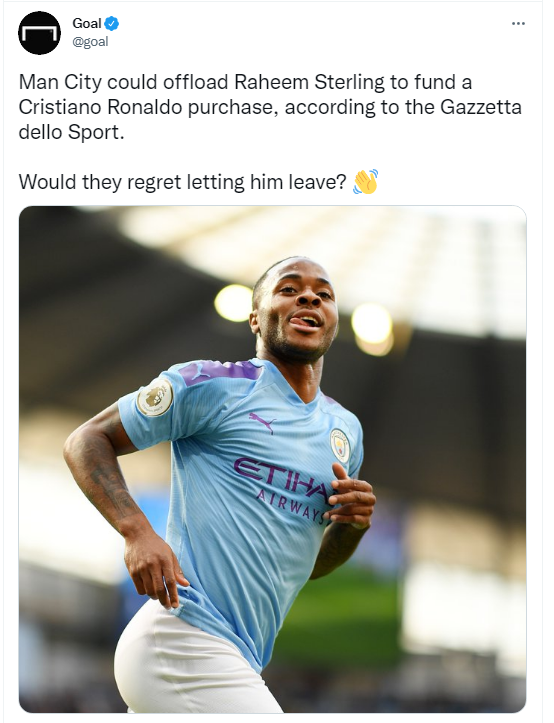Screen dimensions: 554x723
Task: Click the waving hand emoji
Action: pyautogui.click(x=365, y=181)
